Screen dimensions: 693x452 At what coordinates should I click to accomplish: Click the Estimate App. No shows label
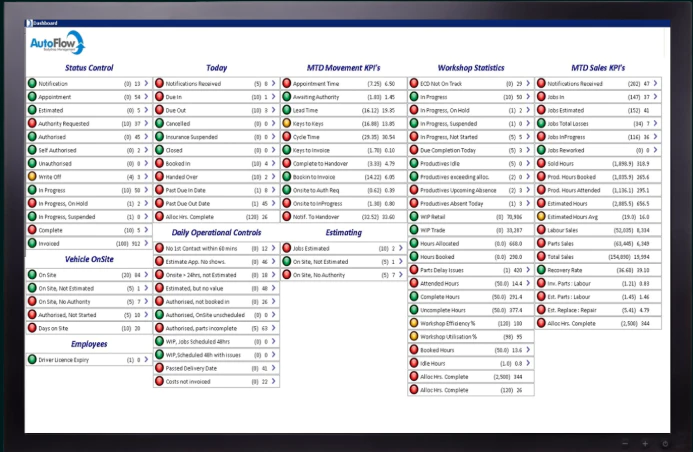coord(195,262)
